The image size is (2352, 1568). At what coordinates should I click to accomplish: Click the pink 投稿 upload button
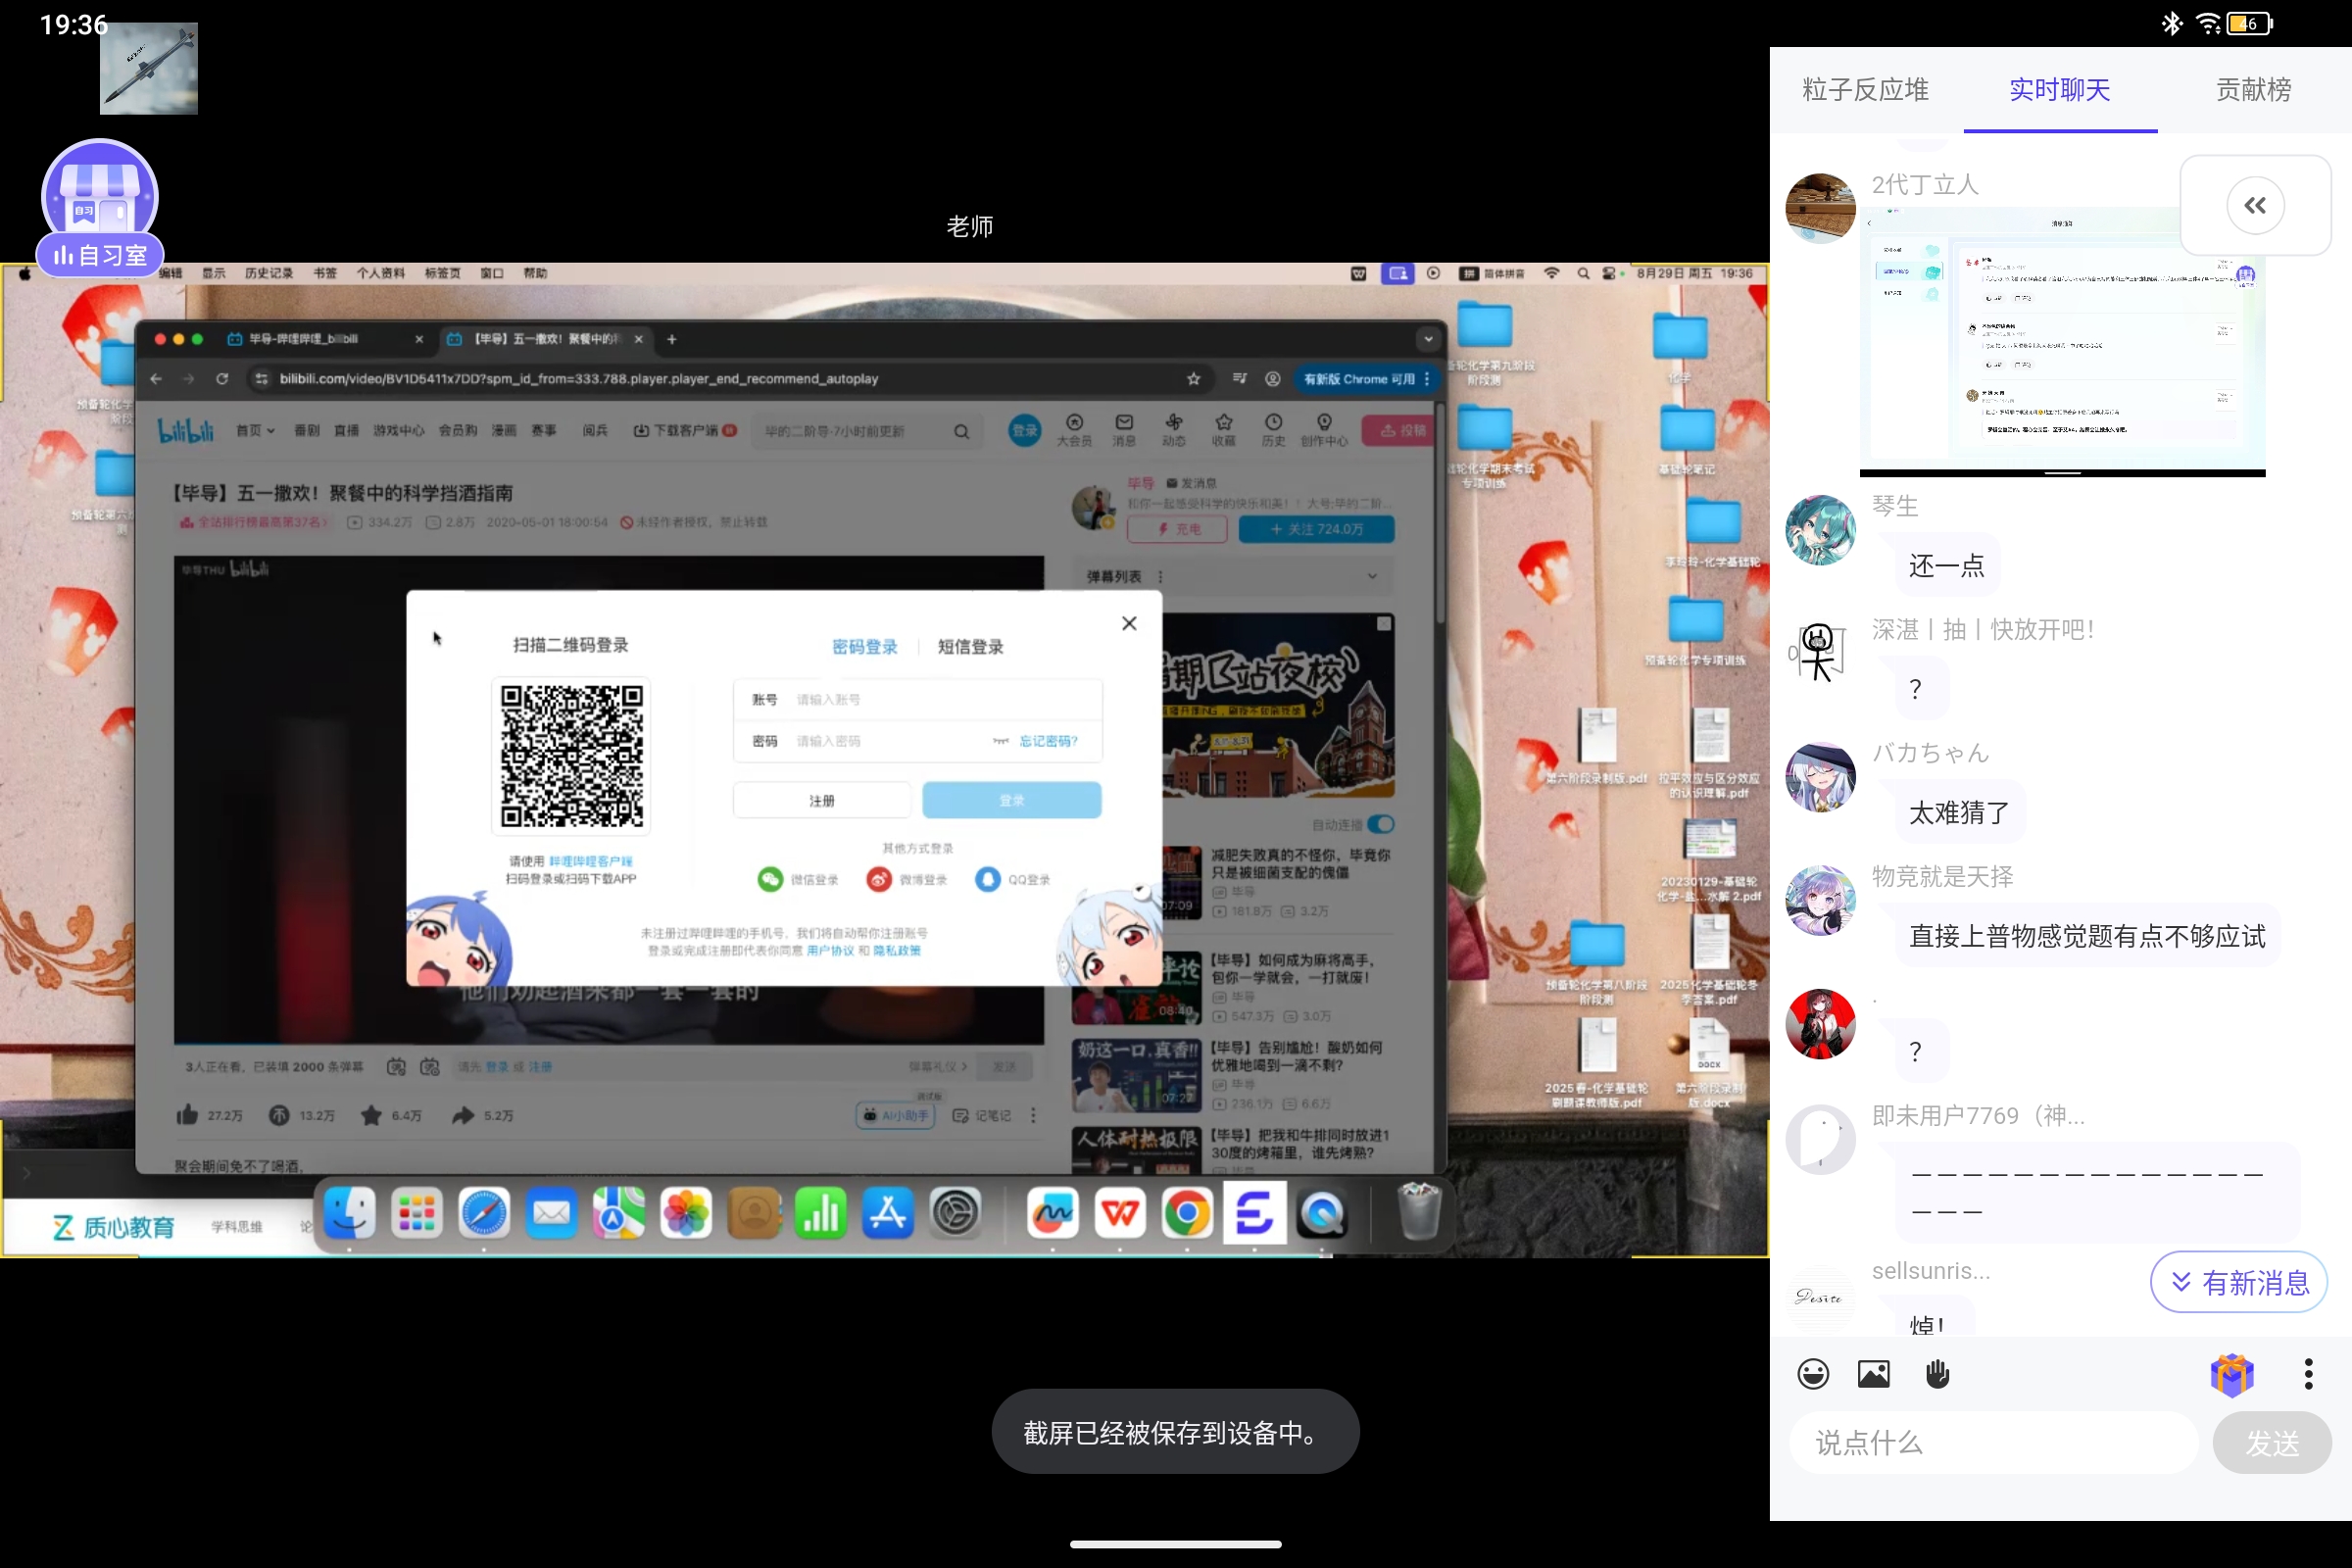click(x=1400, y=430)
